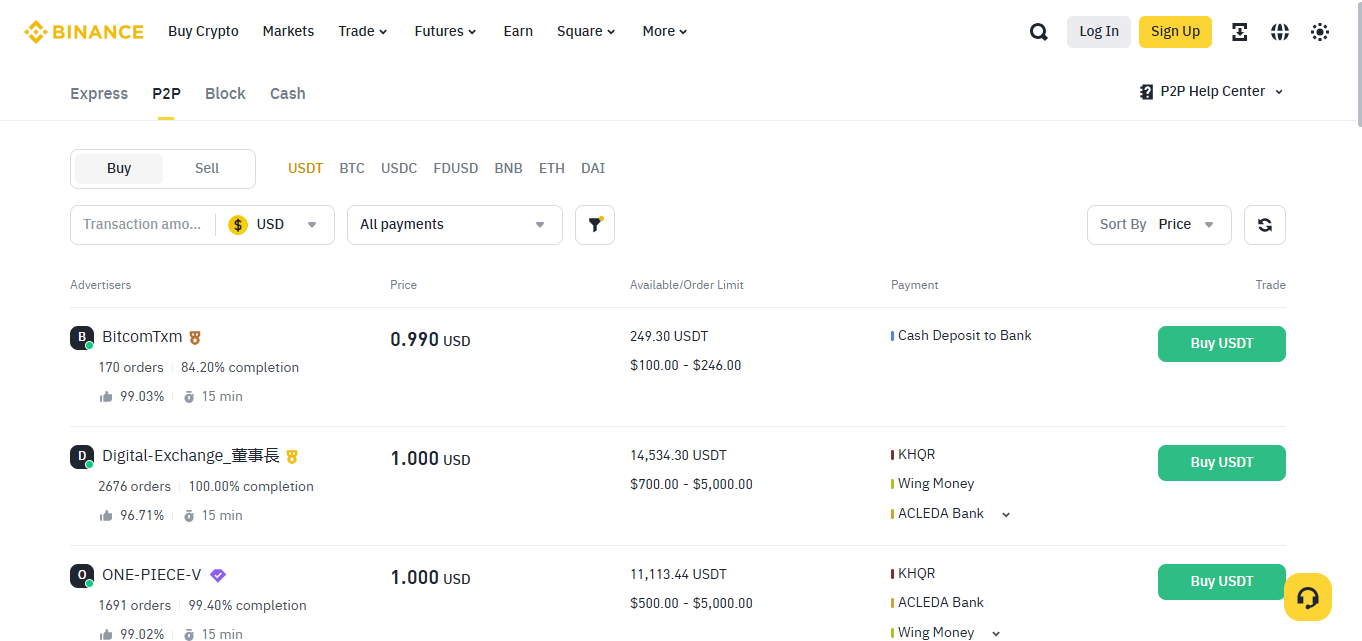This screenshot has width=1362, height=641.
Task: Select the ETH coin tab
Action: [552, 169]
